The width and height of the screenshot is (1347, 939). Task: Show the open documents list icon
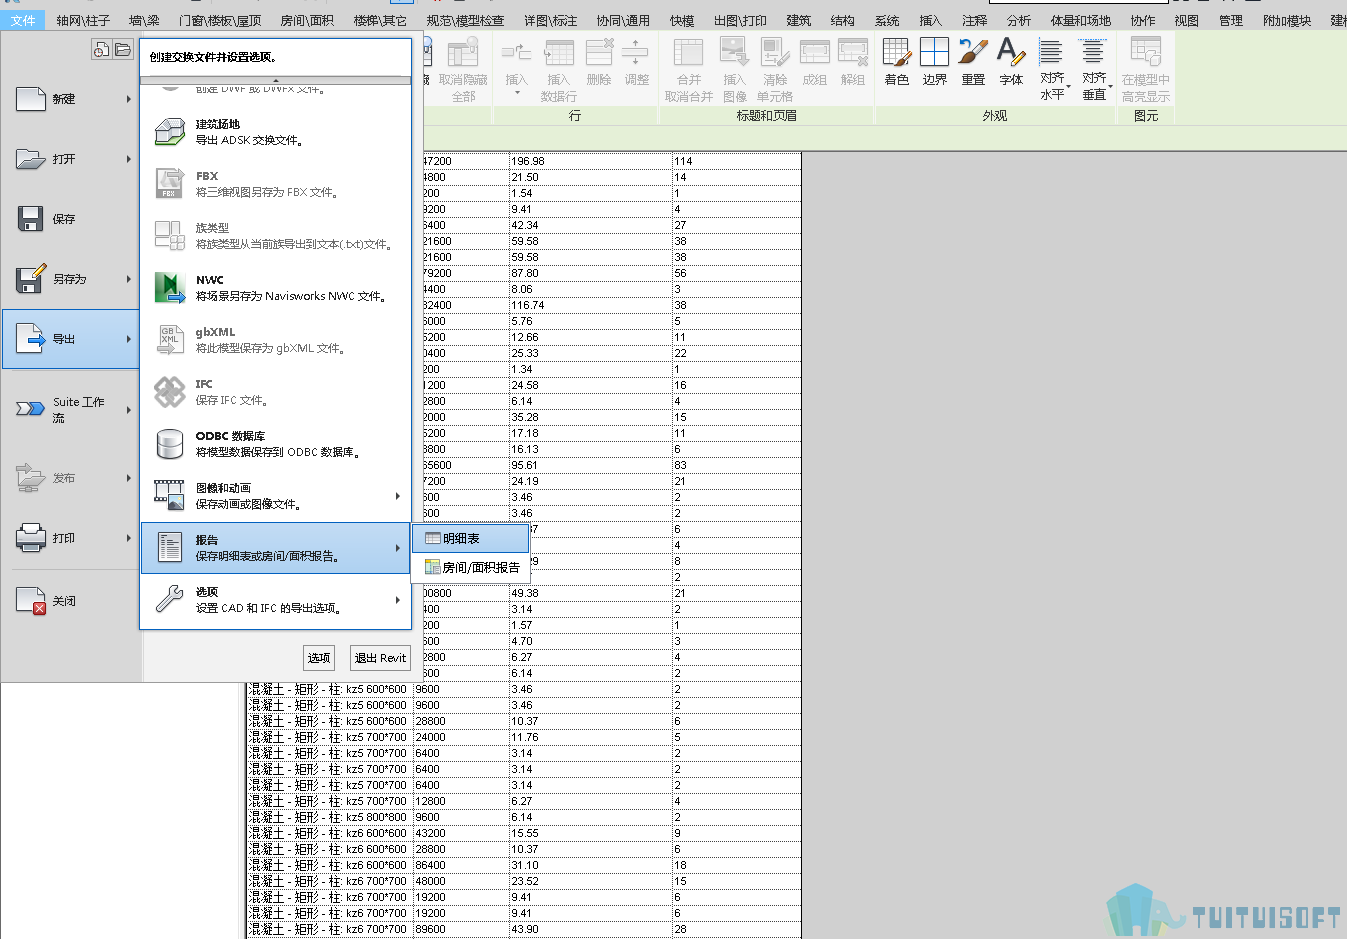coord(123,49)
